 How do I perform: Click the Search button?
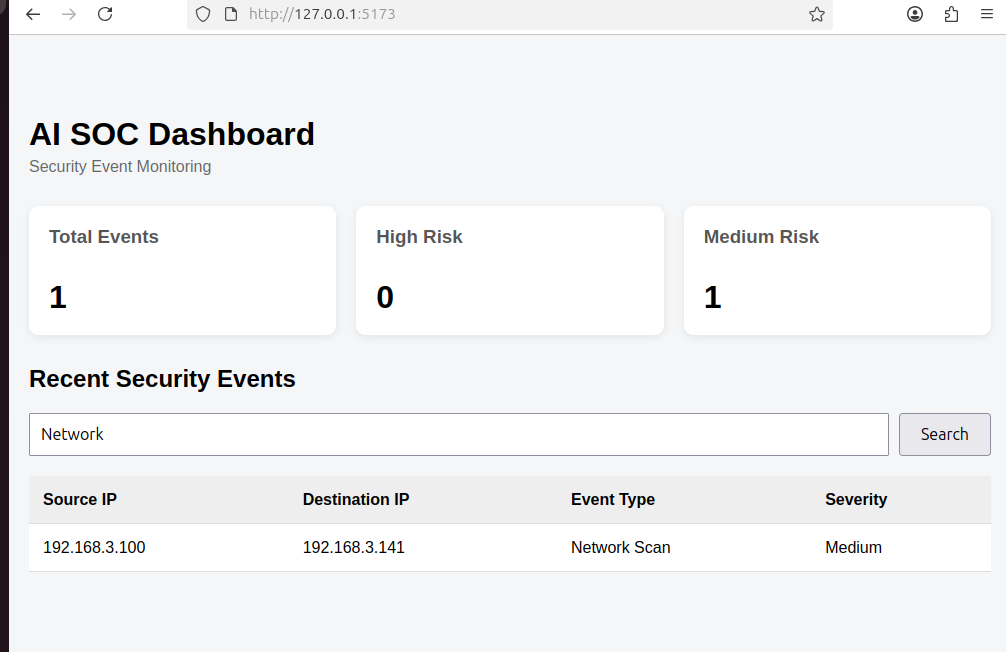pos(944,434)
